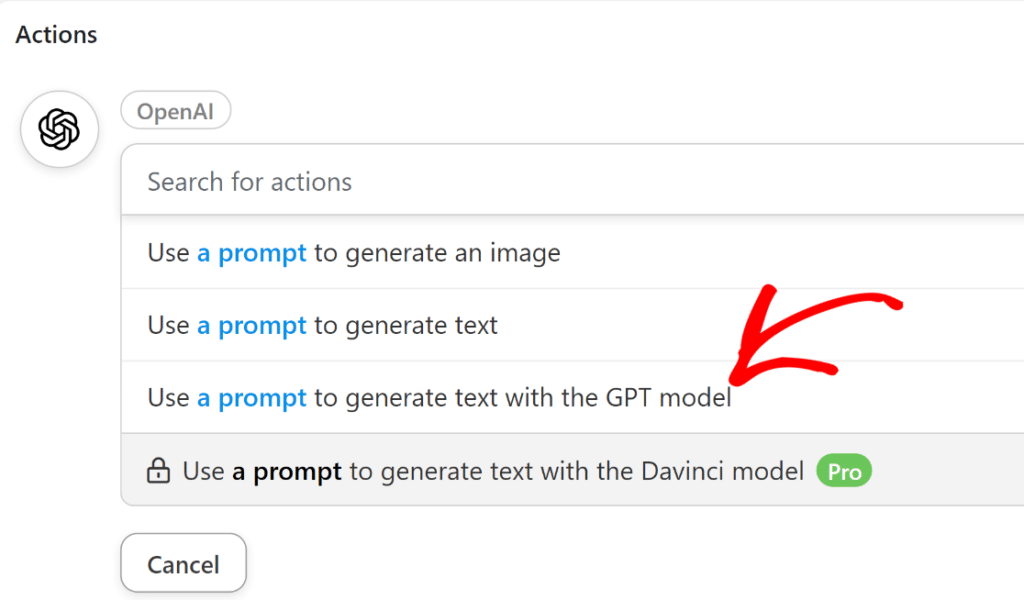
Task: Open the 'a prompt' link in the image action
Action: click(x=251, y=253)
